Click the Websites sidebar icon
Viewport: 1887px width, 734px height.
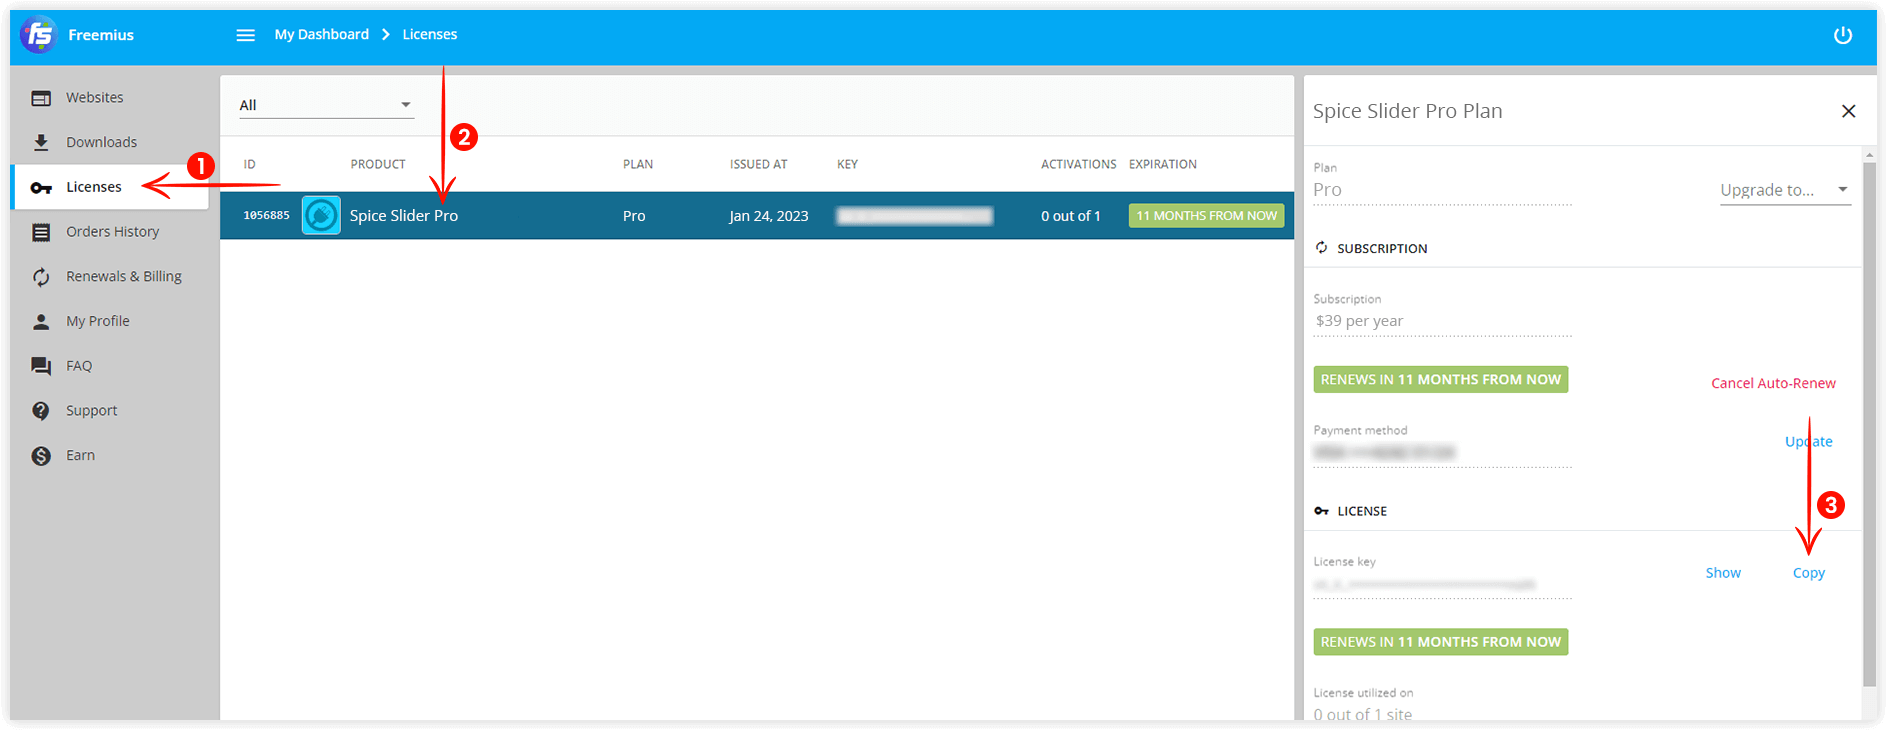41,98
